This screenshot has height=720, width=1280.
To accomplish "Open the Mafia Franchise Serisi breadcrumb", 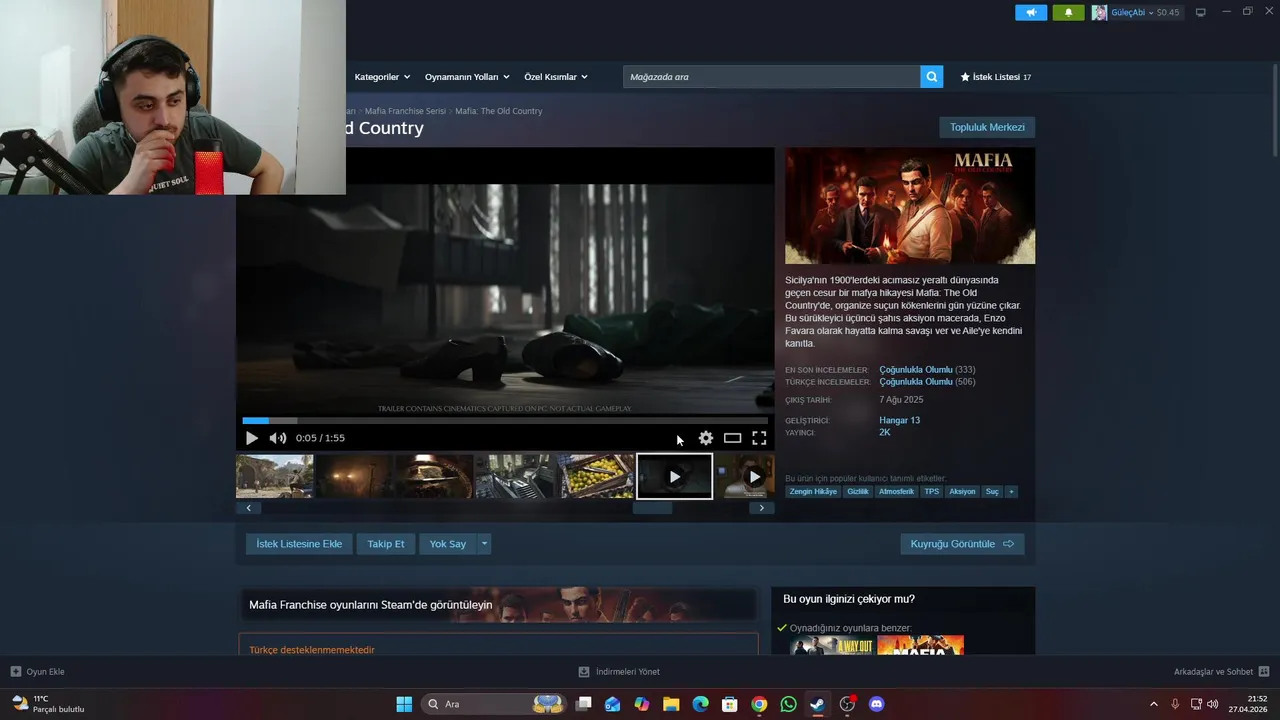I will (x=405, y=111).
